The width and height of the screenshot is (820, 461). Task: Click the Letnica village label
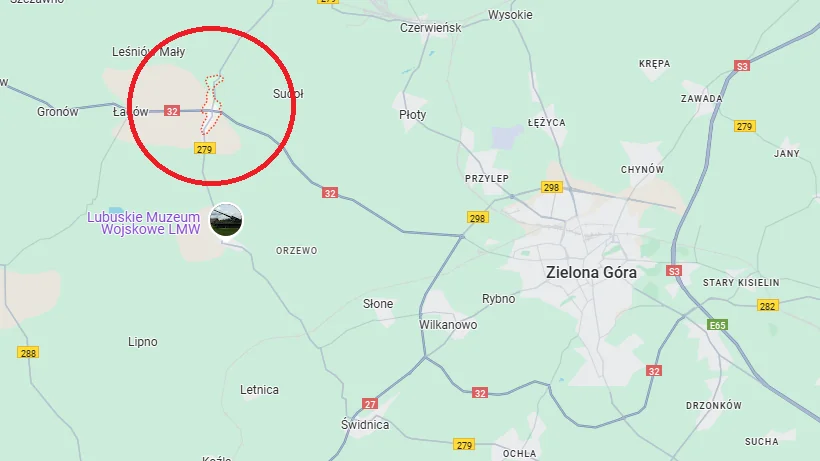pyautogui.click(x=259, y=389)
